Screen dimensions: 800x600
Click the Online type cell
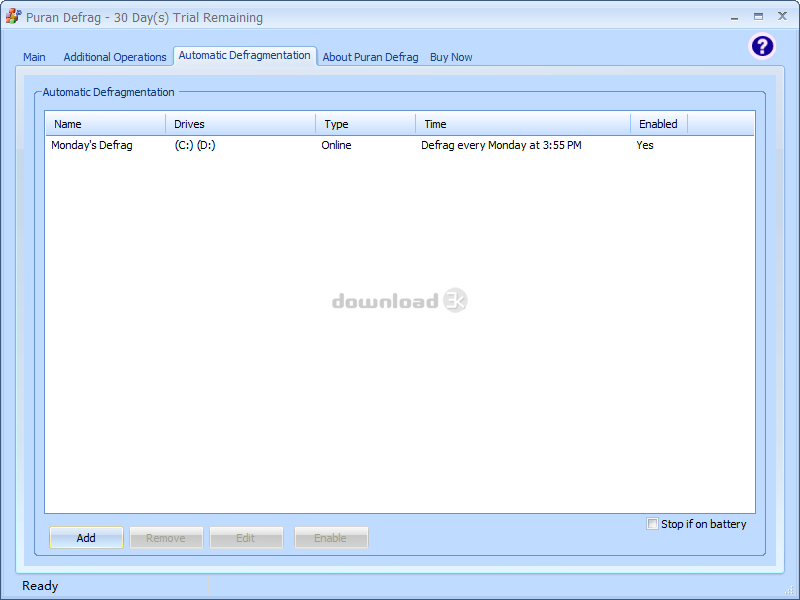click(x=336, y=145)
